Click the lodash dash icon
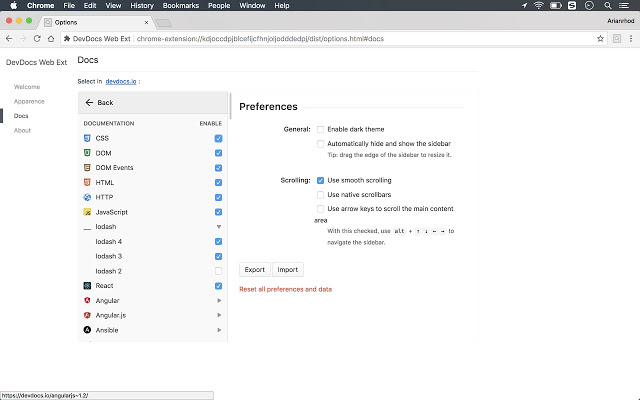 point(87,229)
